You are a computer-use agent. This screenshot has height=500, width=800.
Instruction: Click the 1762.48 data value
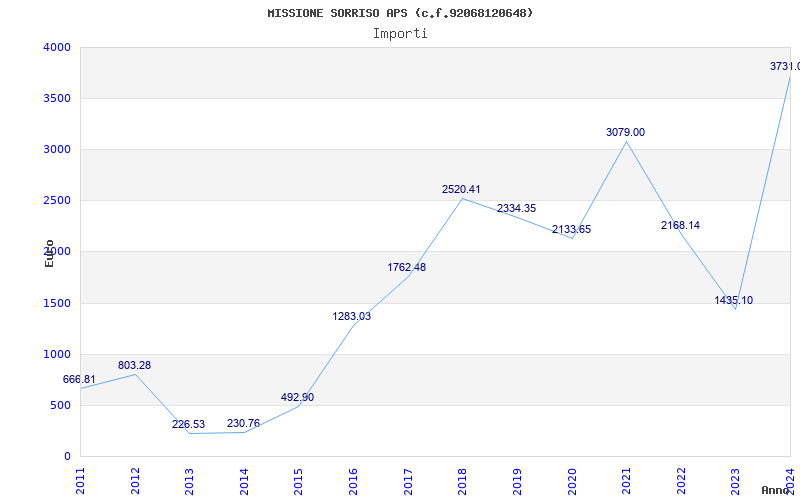tap(407, 267)
